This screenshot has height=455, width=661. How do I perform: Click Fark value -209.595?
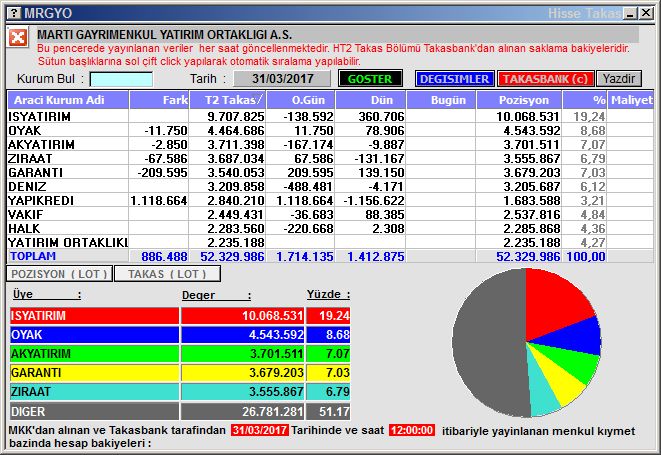click(x=162, y=172)
